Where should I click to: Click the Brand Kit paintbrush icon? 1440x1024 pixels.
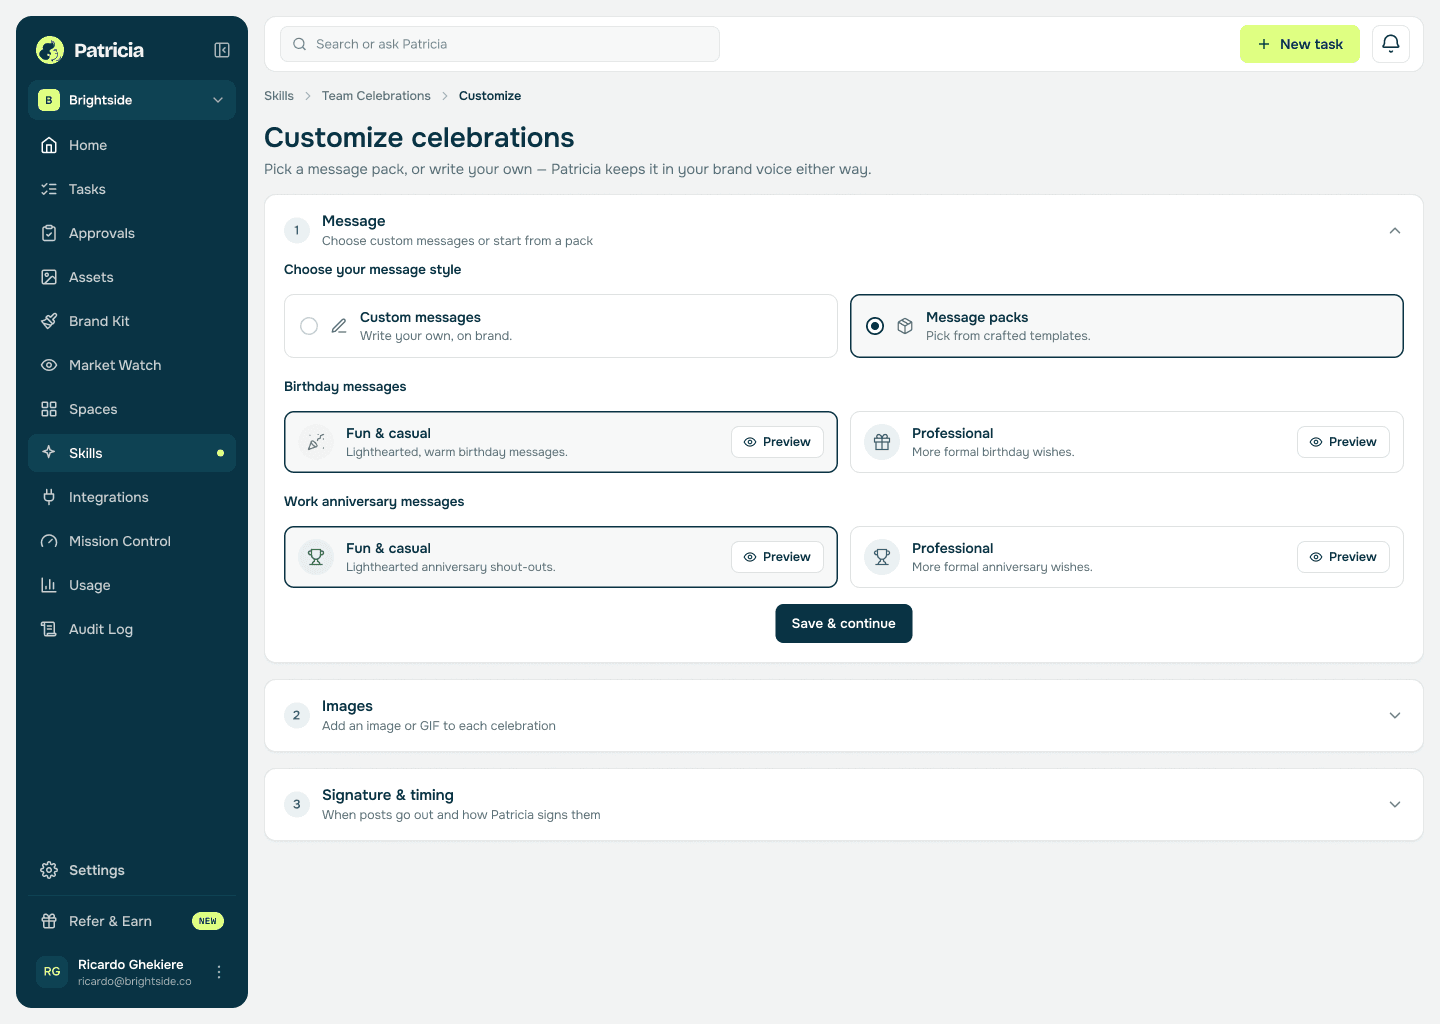coord(49,321)
